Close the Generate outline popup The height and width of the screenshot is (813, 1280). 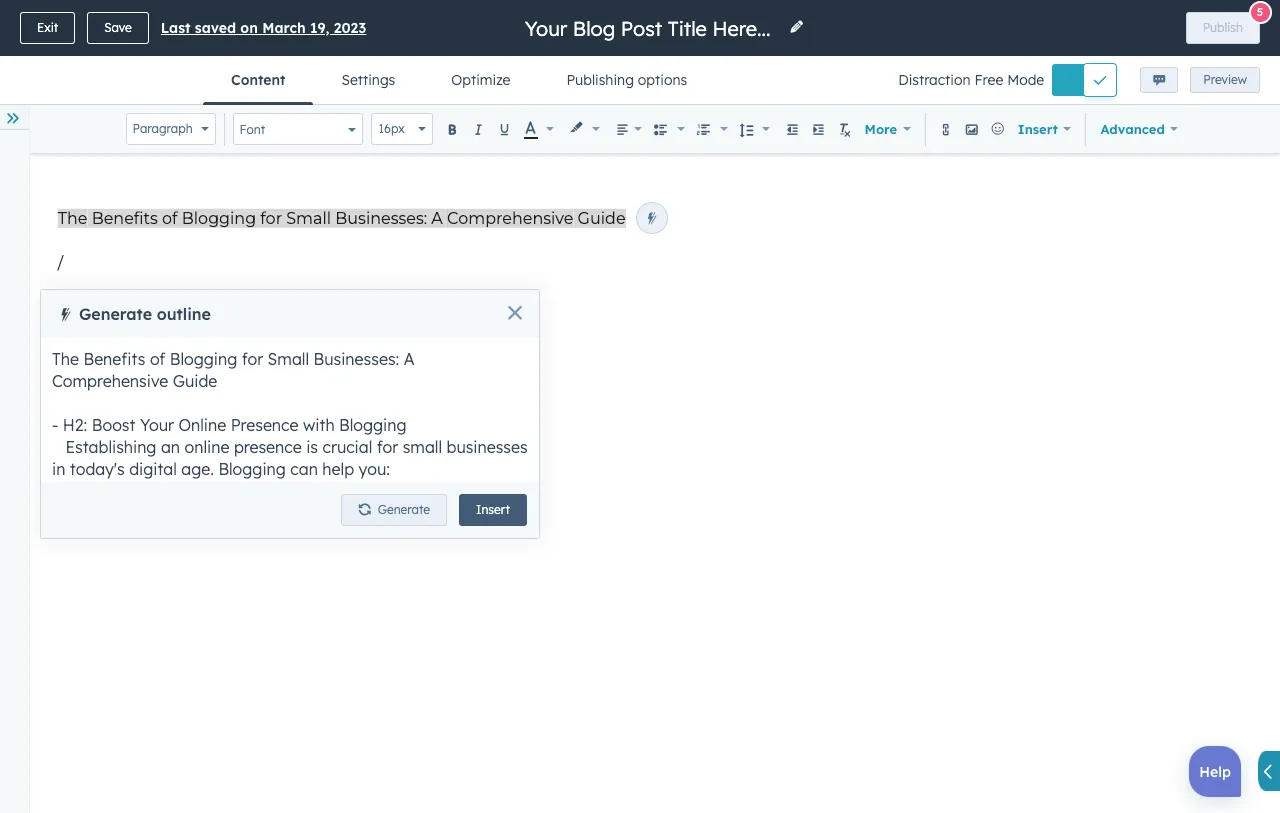coord(515,313)
